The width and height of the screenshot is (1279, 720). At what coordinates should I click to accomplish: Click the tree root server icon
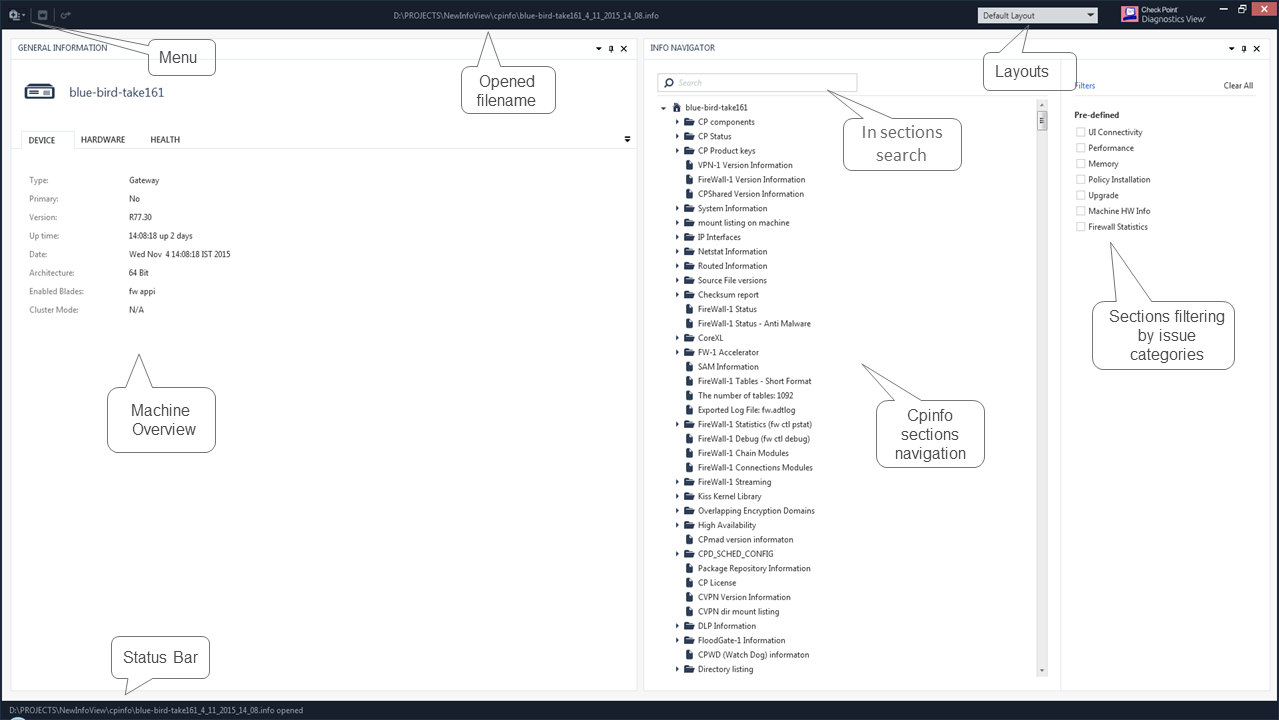[677, 107]
